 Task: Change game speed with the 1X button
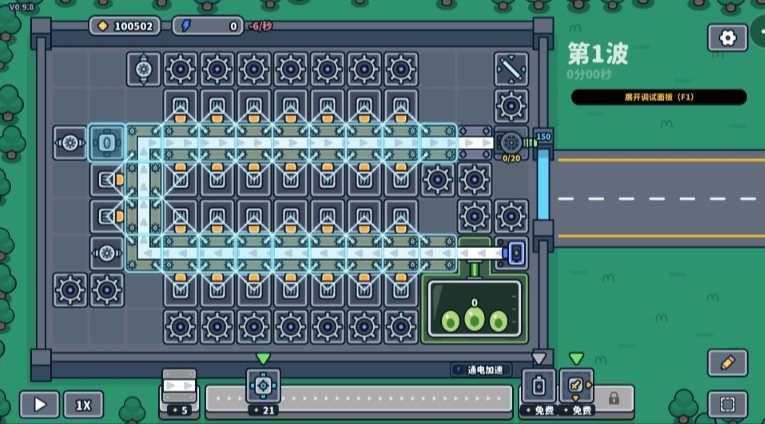point(83,404)
